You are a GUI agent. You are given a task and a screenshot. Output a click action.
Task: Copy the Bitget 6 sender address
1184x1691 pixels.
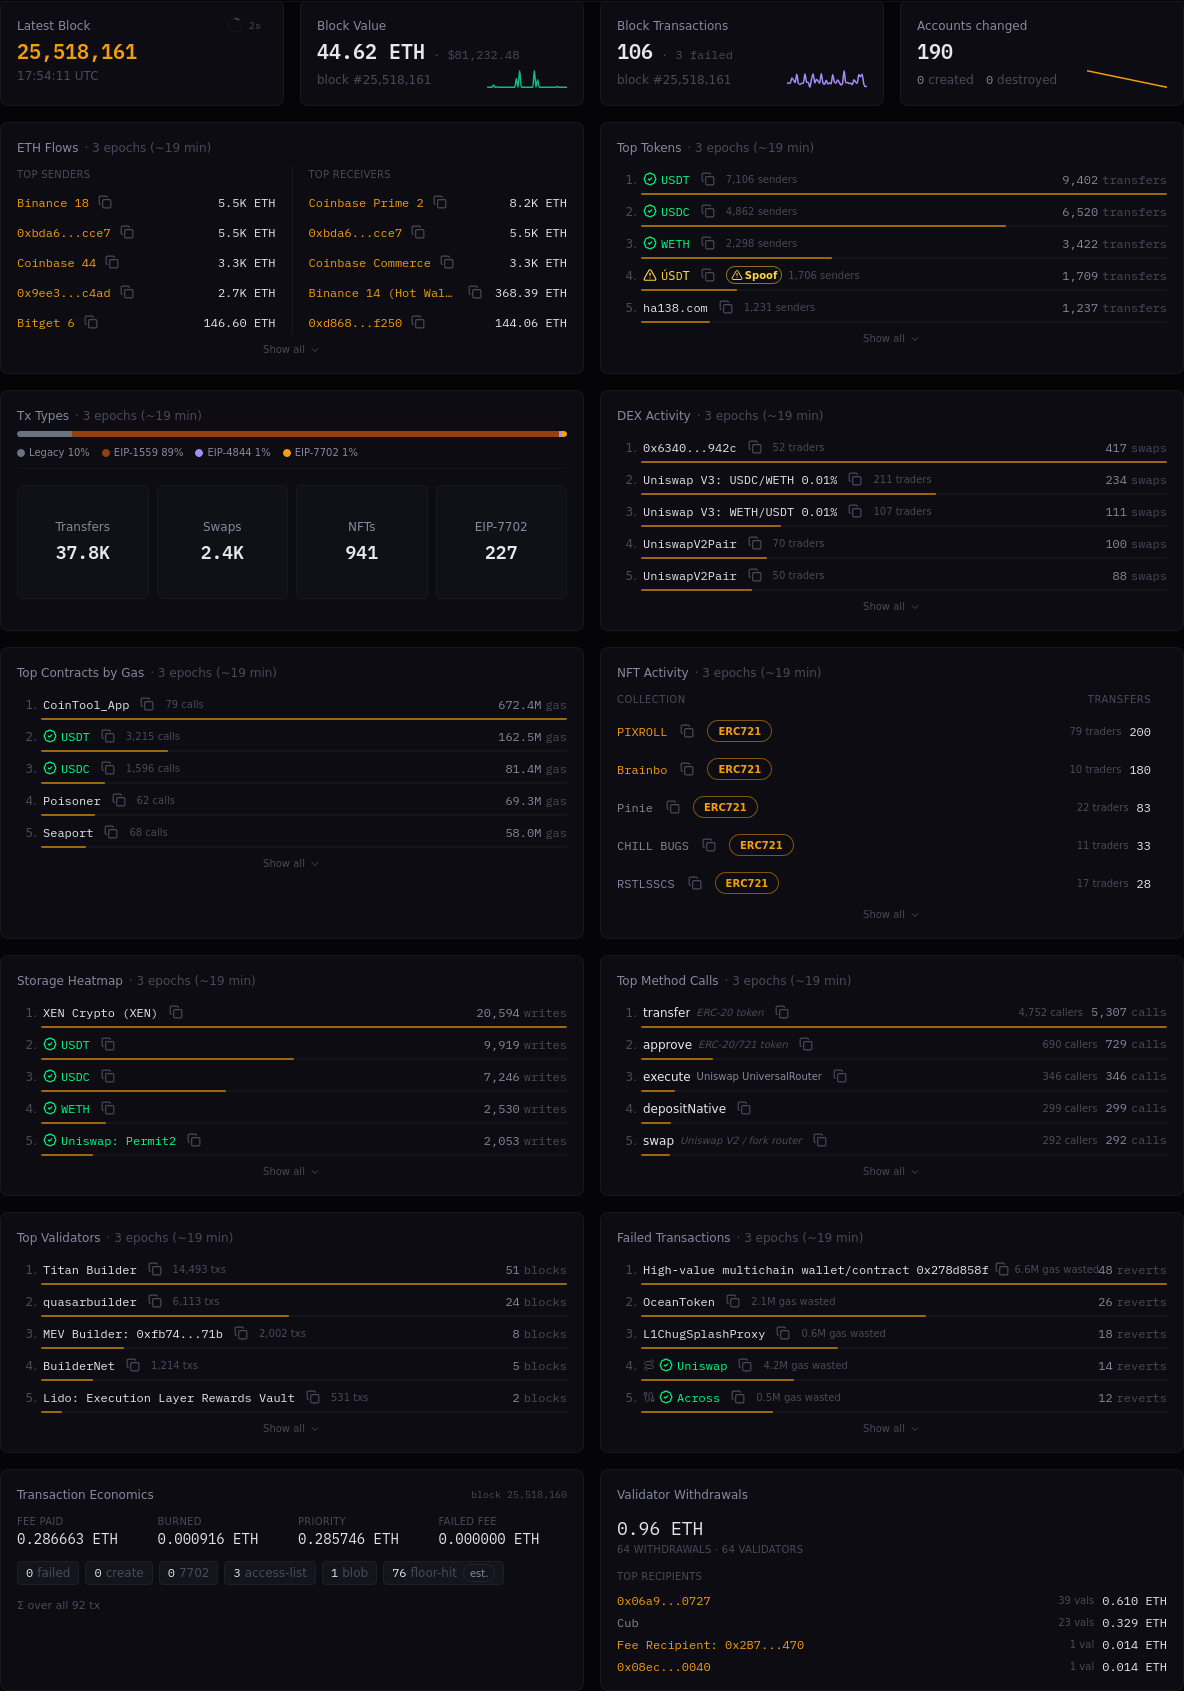click(91, 323)
